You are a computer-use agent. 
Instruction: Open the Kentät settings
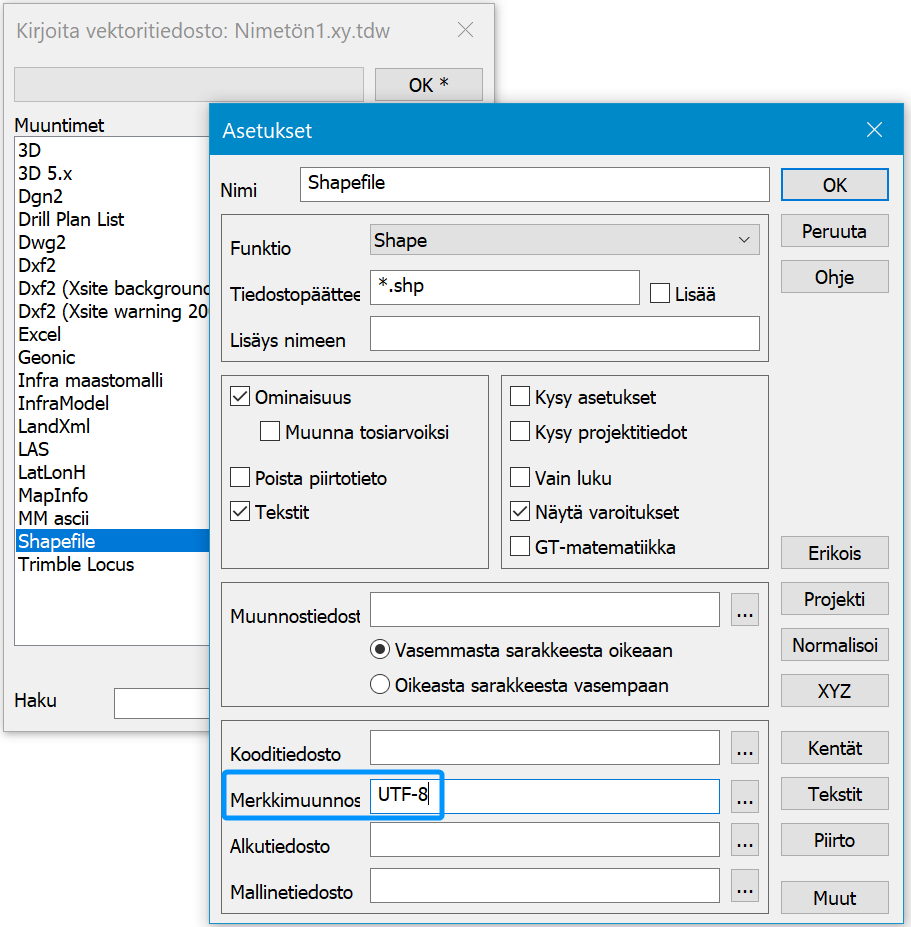834,747
